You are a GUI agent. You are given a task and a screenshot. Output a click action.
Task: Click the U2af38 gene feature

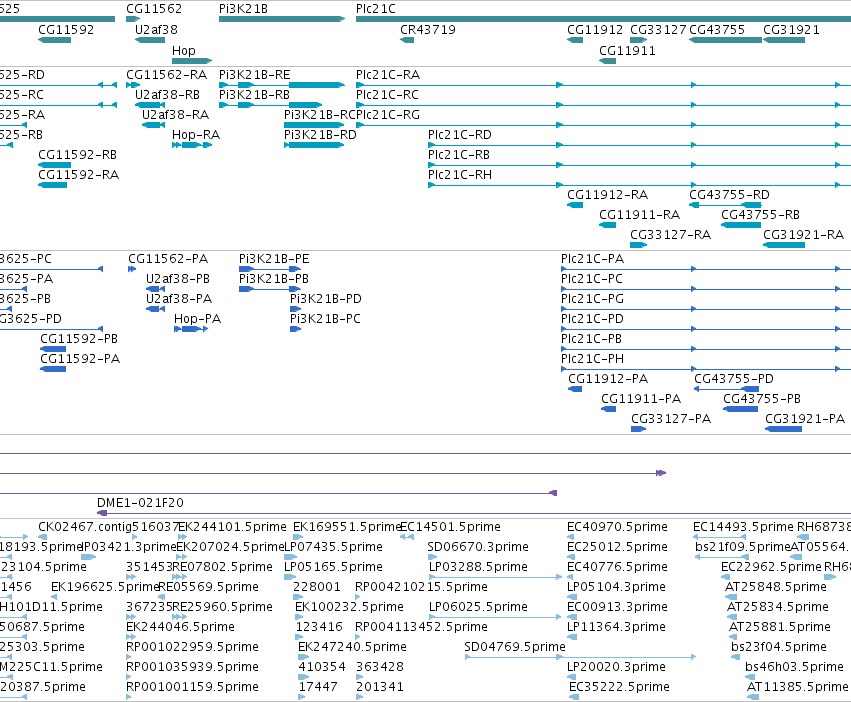tap(150, 40)
